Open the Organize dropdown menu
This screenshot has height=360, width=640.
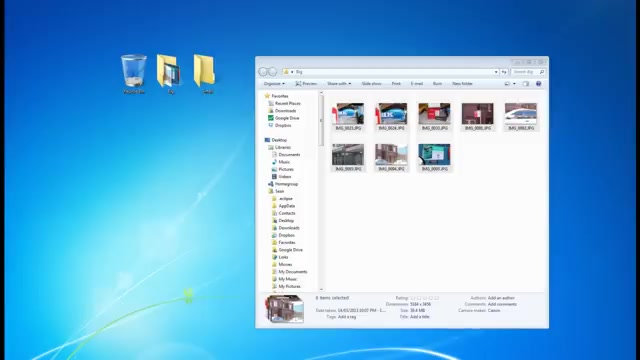coord(274,84)
